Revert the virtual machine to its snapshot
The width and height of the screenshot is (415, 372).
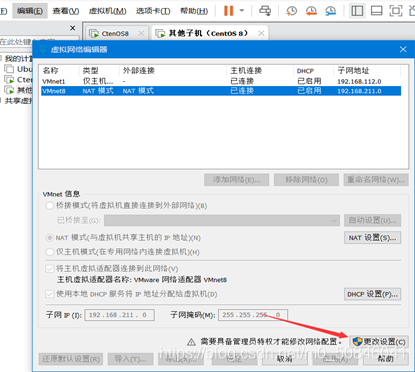[311, 11]
